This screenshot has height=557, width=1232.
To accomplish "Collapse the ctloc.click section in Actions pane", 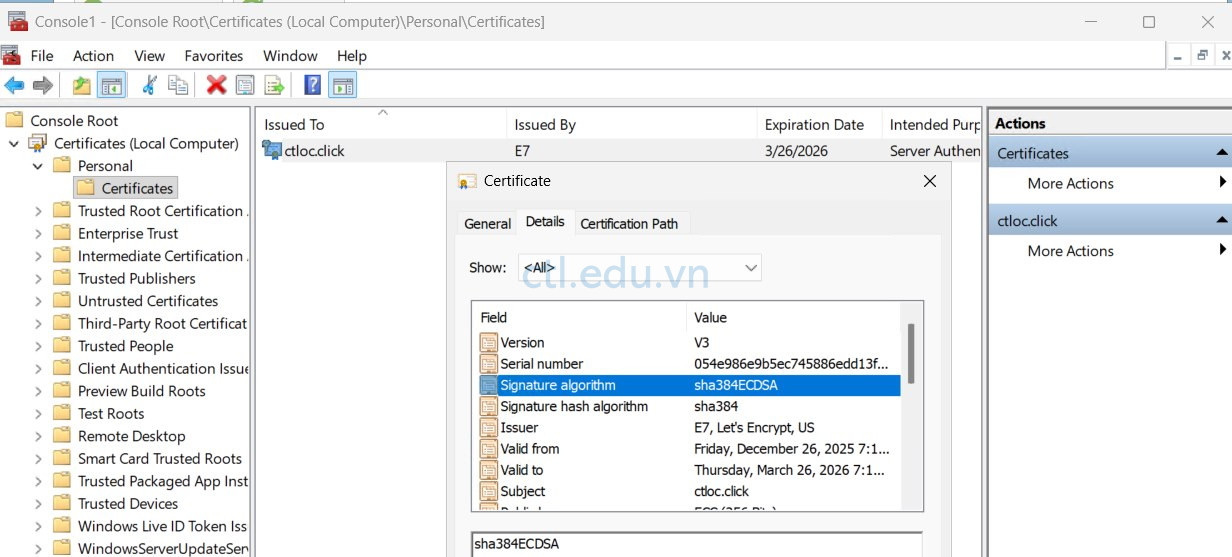I will (1221, 221).
